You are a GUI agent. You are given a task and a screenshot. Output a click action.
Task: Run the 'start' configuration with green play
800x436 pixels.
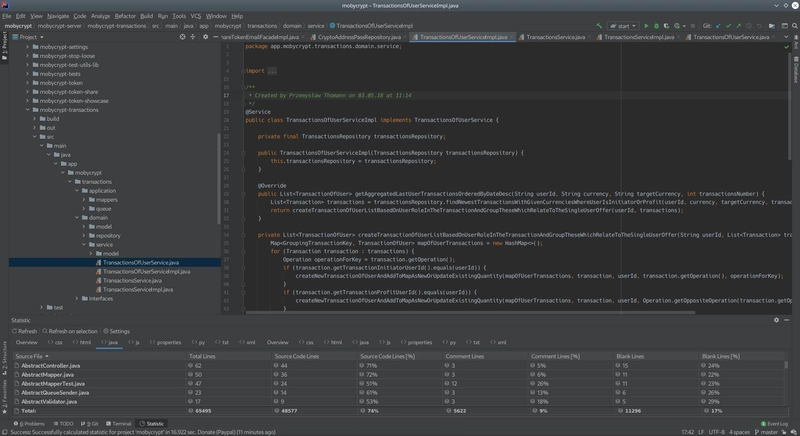(646, 25)
